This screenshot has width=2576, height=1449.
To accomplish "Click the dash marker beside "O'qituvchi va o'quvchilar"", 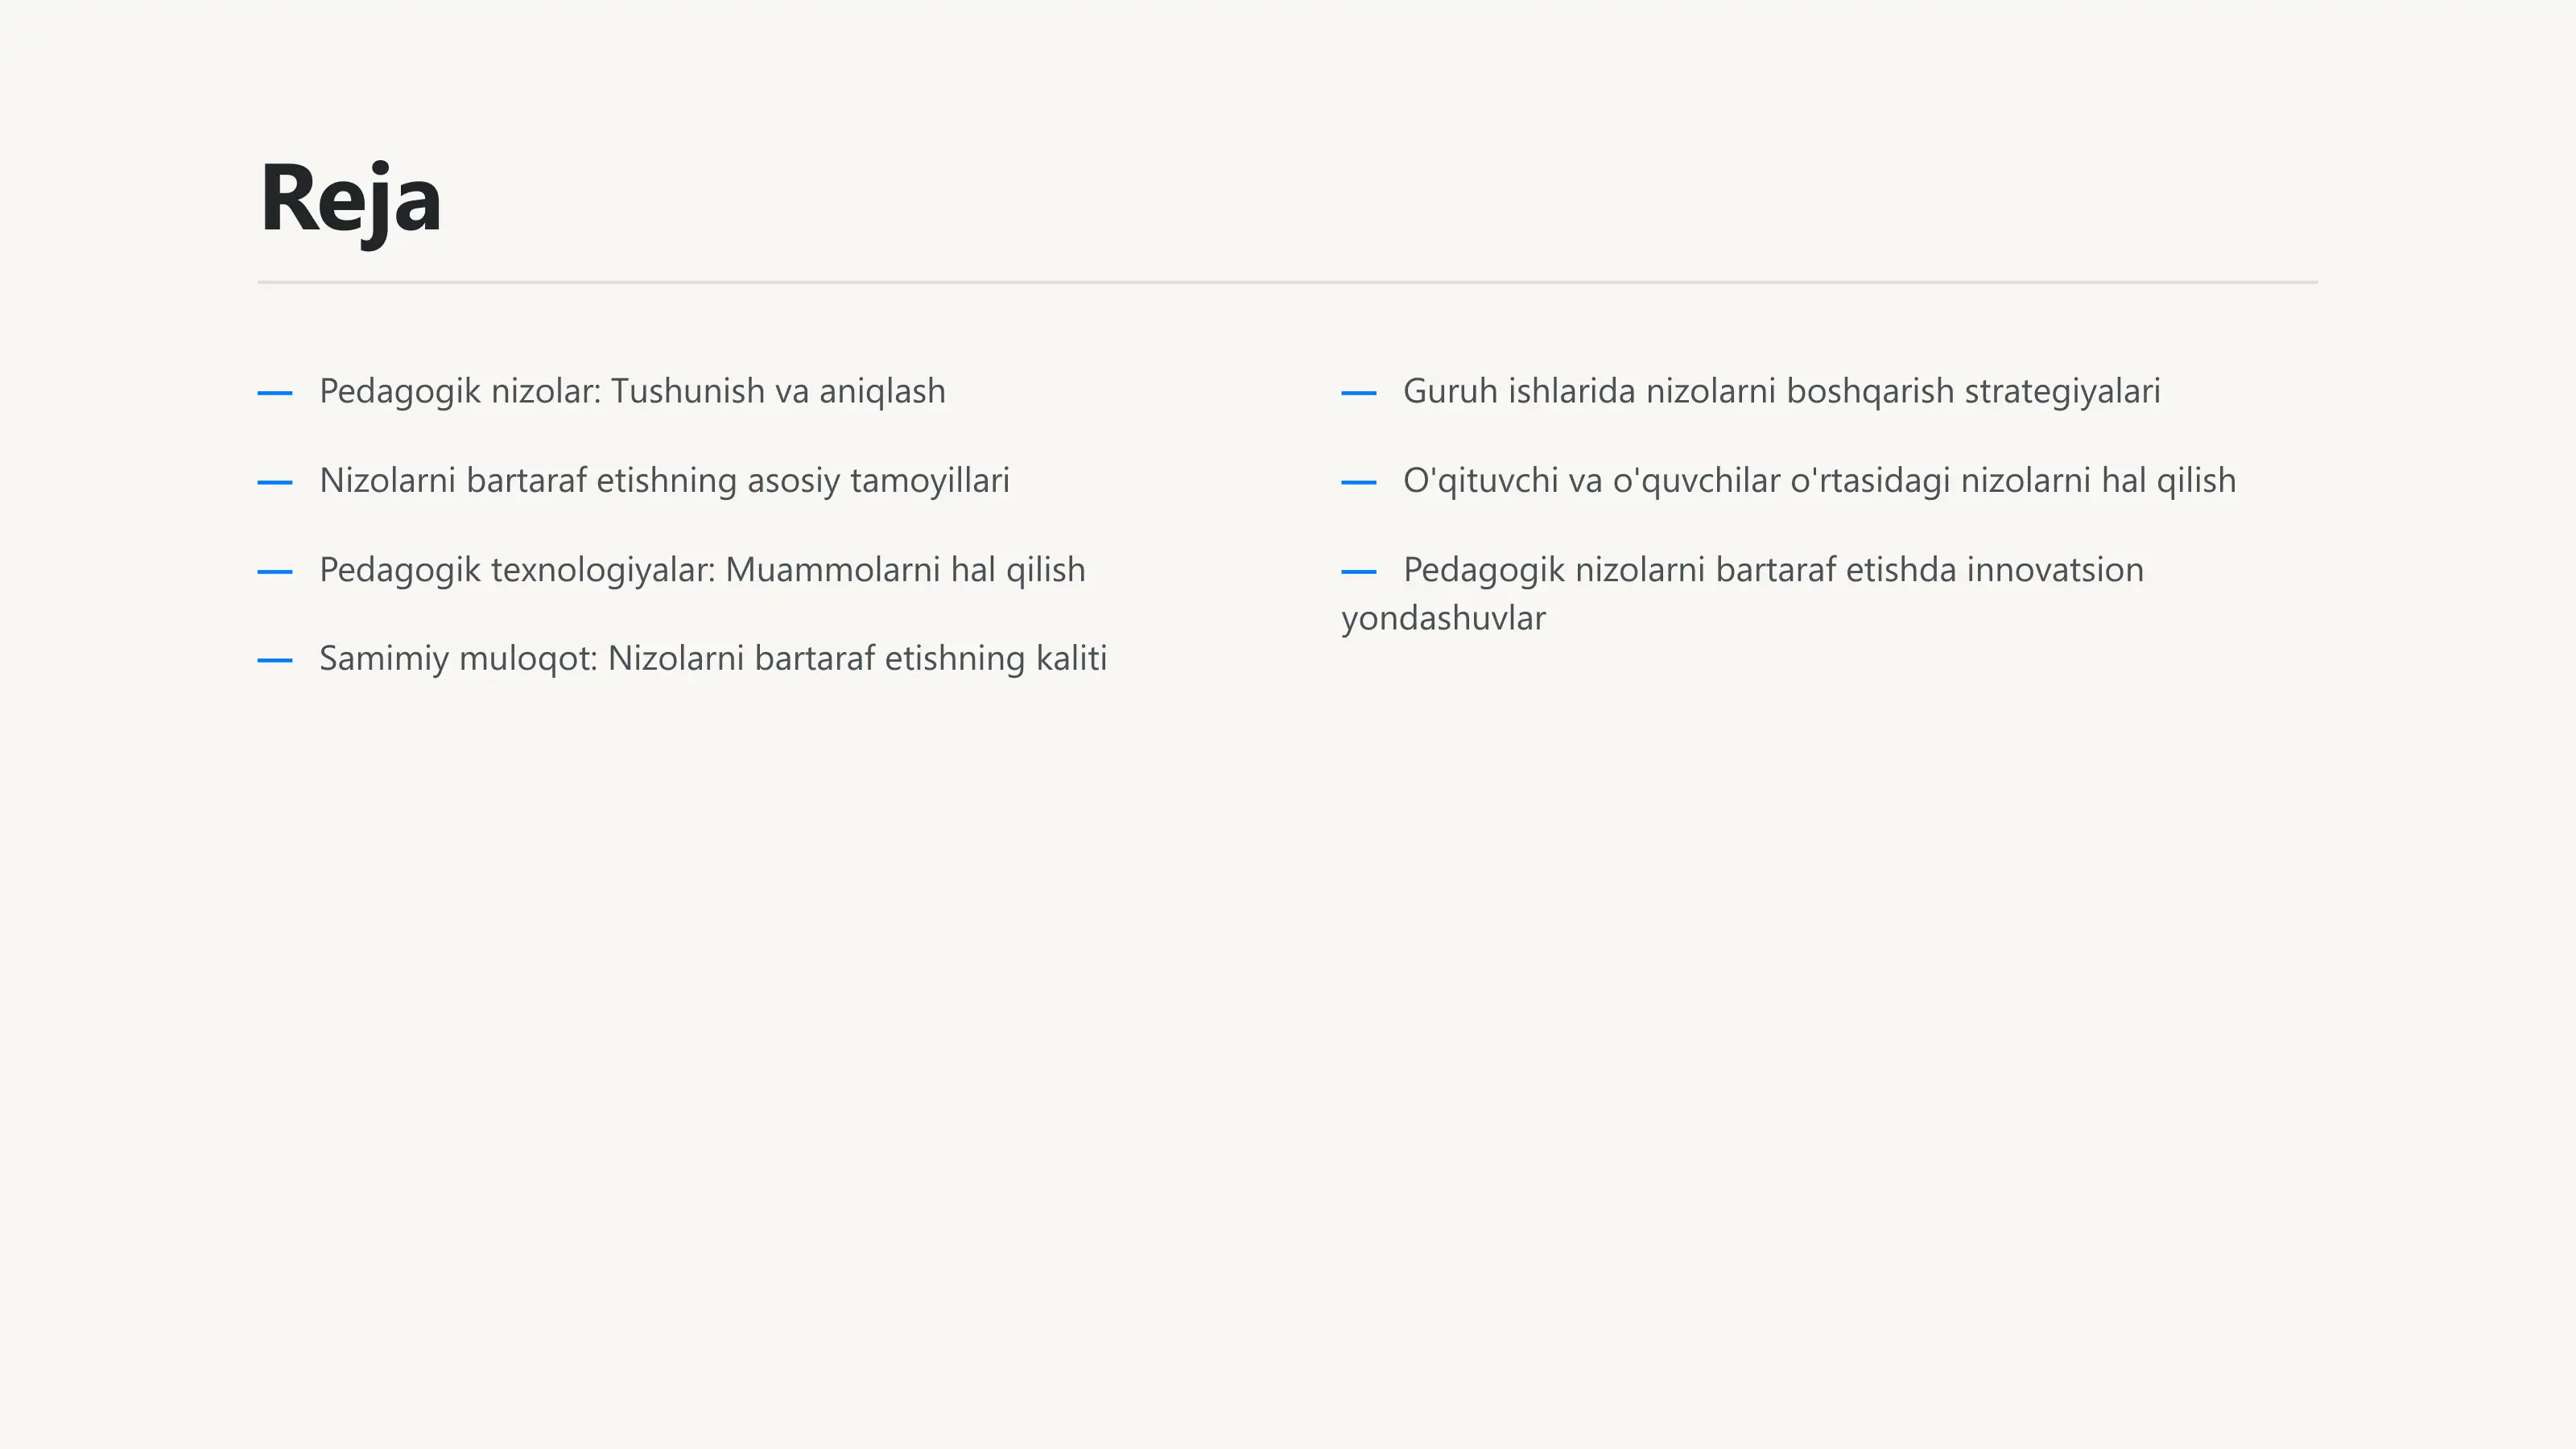I will tap(1359, 482).
